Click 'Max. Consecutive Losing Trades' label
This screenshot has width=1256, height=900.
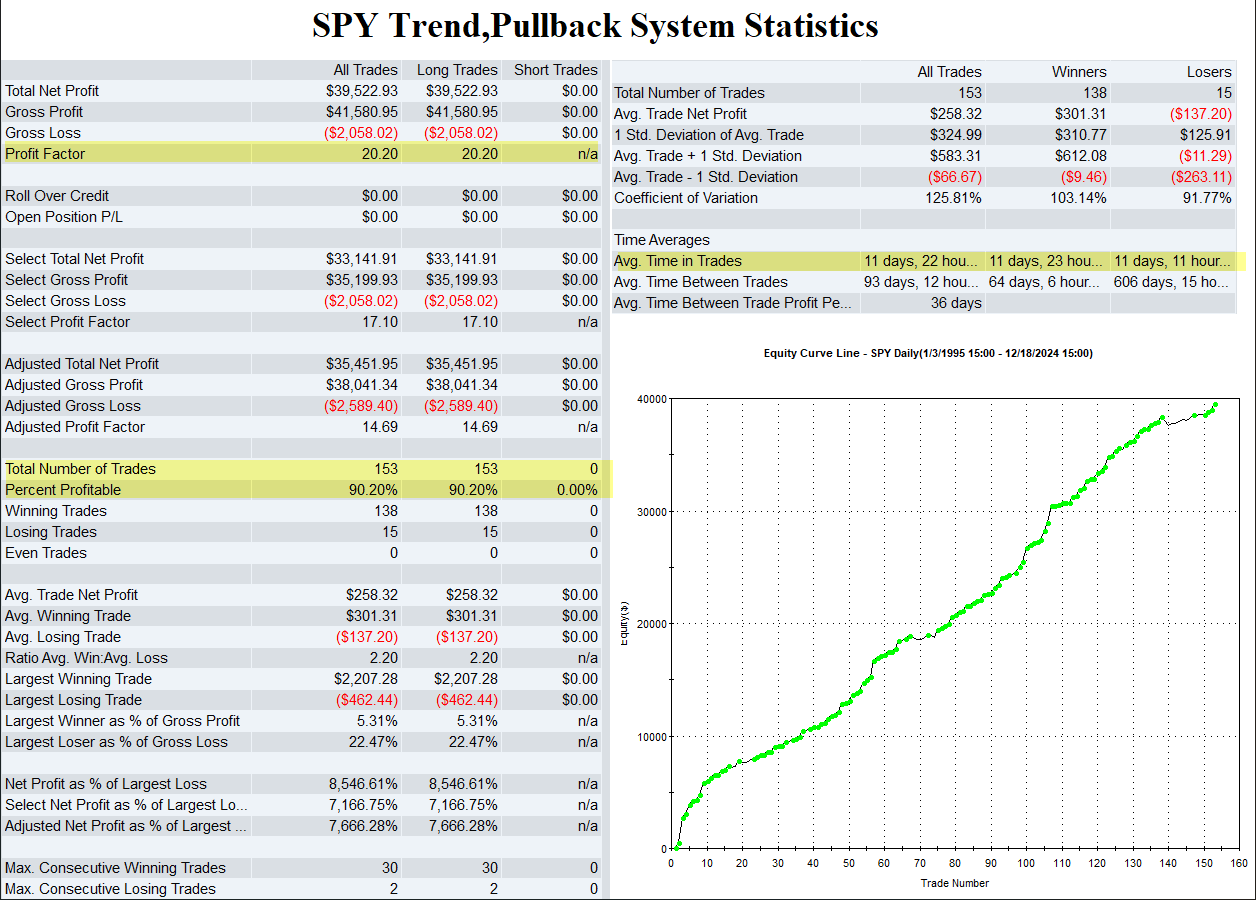[111, 889]
